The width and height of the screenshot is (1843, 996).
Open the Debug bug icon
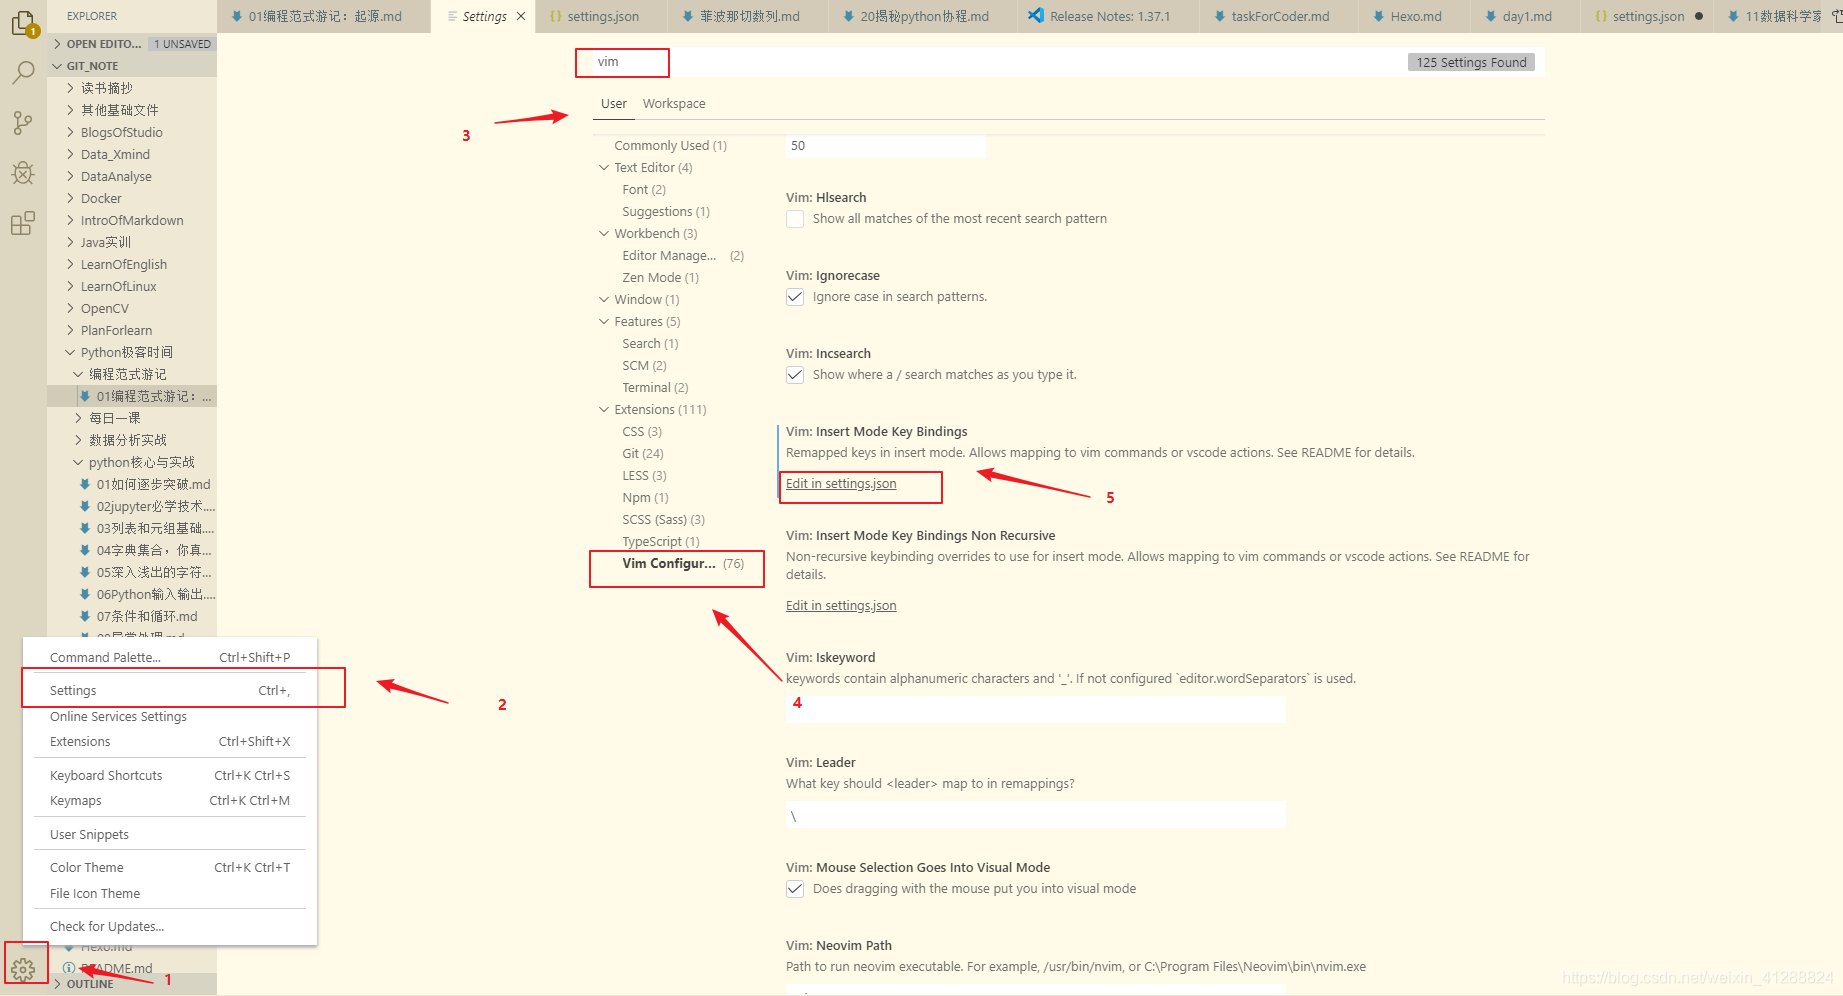pos(22,173)
